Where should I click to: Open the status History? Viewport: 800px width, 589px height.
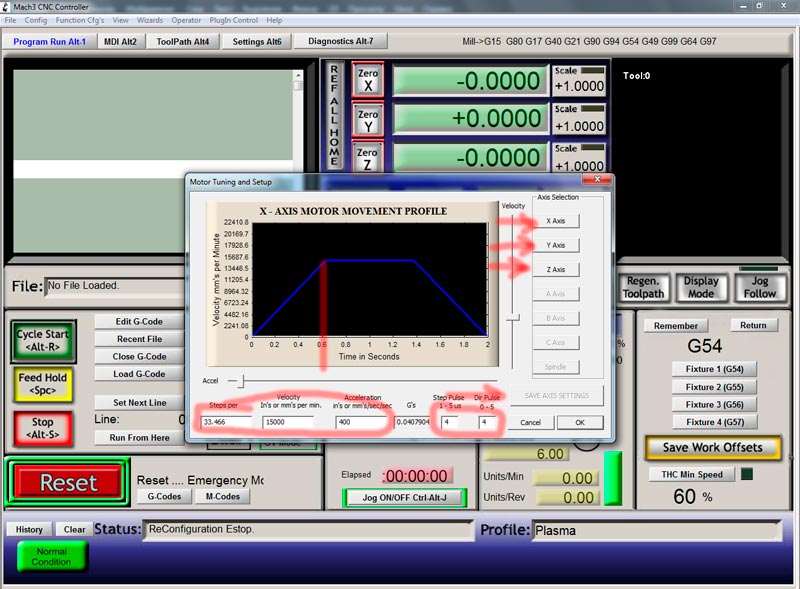[x=29, y=529]
